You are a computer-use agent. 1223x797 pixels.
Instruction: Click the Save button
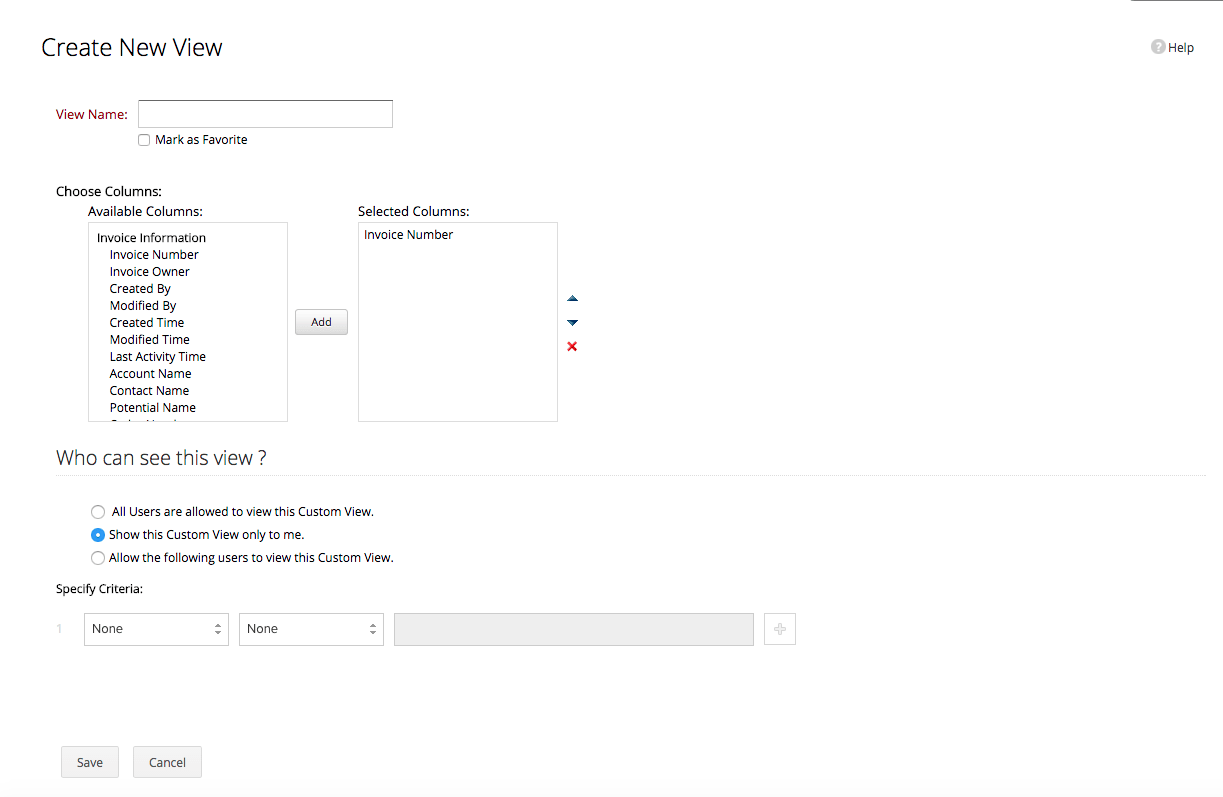coord(90,762)
